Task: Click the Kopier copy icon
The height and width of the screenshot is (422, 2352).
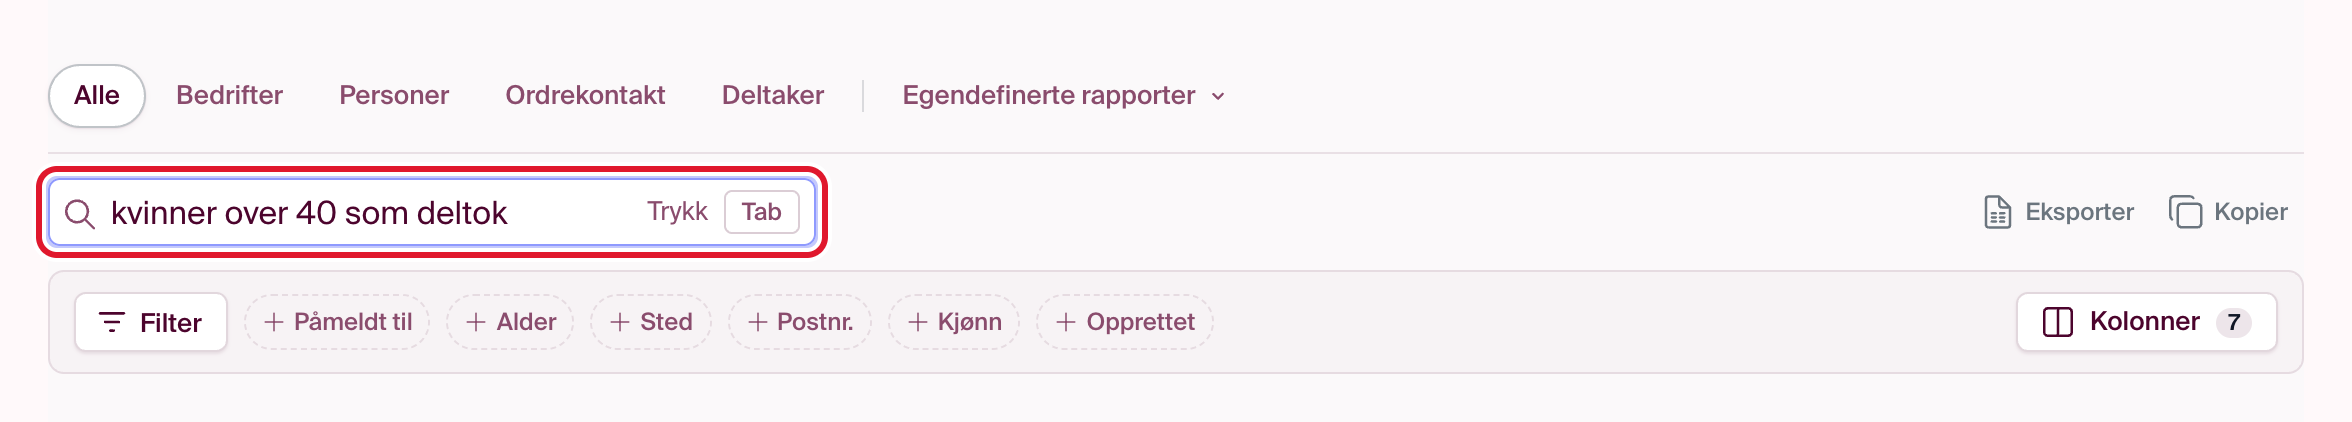Action: tap(2185, 212)
